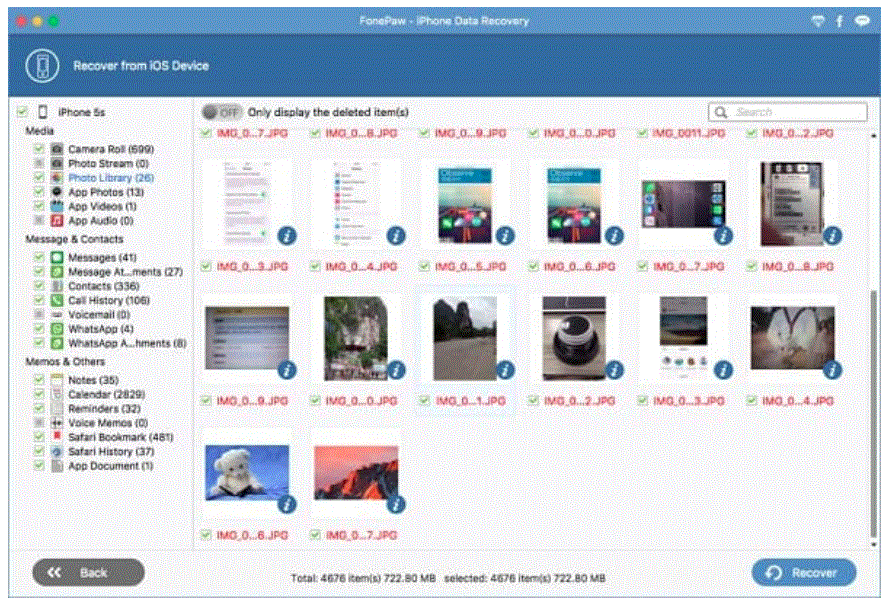Uncheck checkbox under teddy bear photo
Image resolution: width=885 pixels, height=601 pixels.
pyautogui.click(x=206, y=534)
